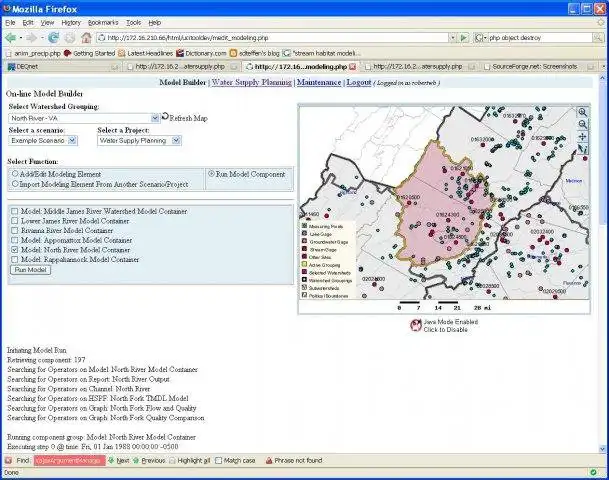The height and width of the screenshot is (480, 609).
Task: Click the page vertical scrollbar down arrow
Action: (602, 449)
